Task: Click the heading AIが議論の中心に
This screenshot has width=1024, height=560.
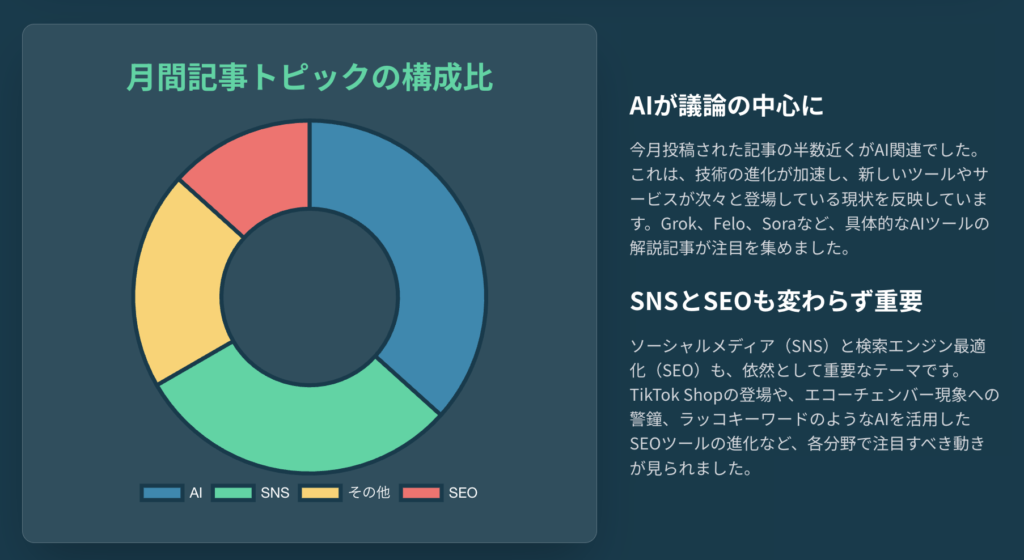Action: coord(726,106)
